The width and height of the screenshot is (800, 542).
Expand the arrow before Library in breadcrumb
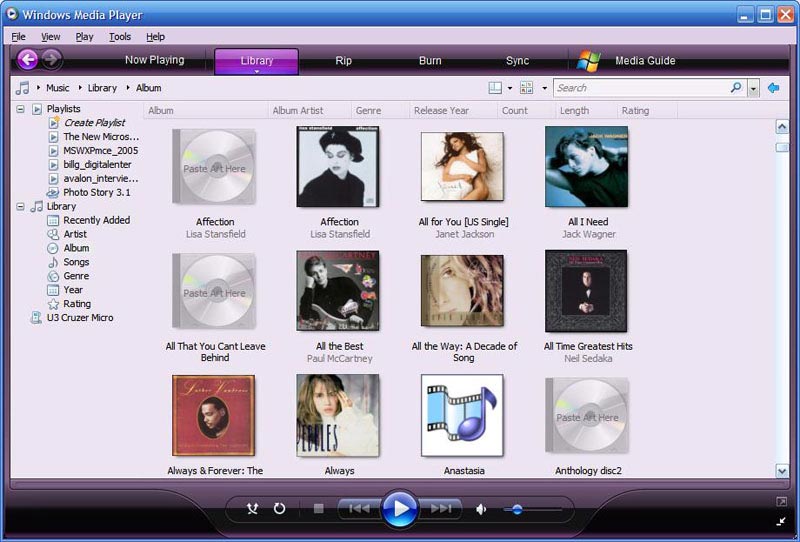point(80,88)
